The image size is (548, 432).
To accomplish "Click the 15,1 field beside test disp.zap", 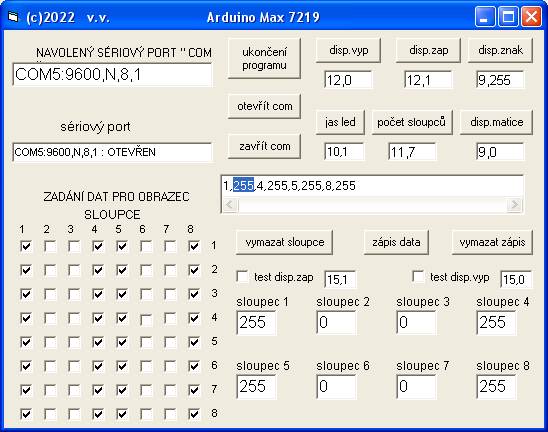I will tap(340, 280).
